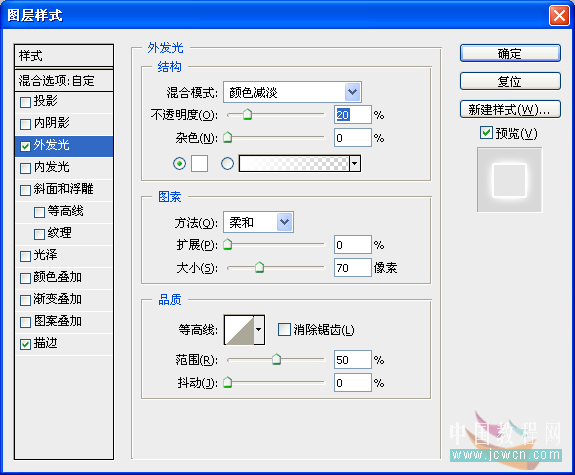Click the 不透明度 opacity input field
575x475 pixels.
[352, 115]
